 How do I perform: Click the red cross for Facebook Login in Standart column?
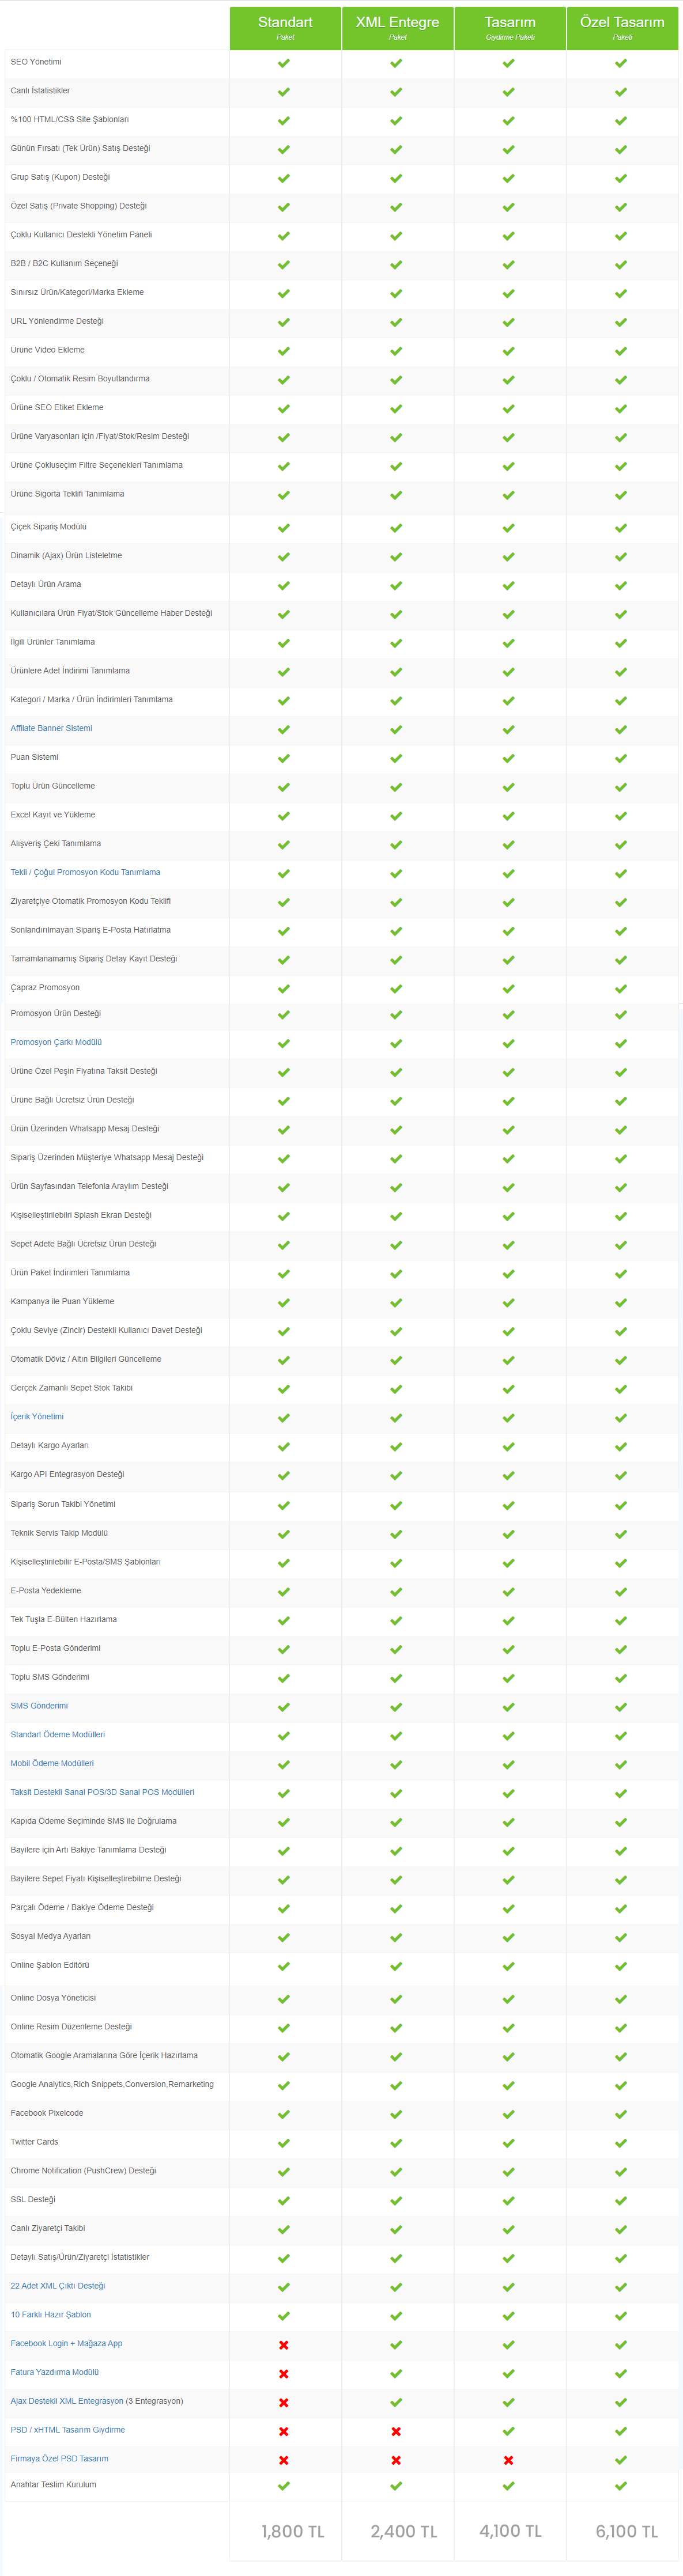pyautogui.click(x=284, y=2344)
